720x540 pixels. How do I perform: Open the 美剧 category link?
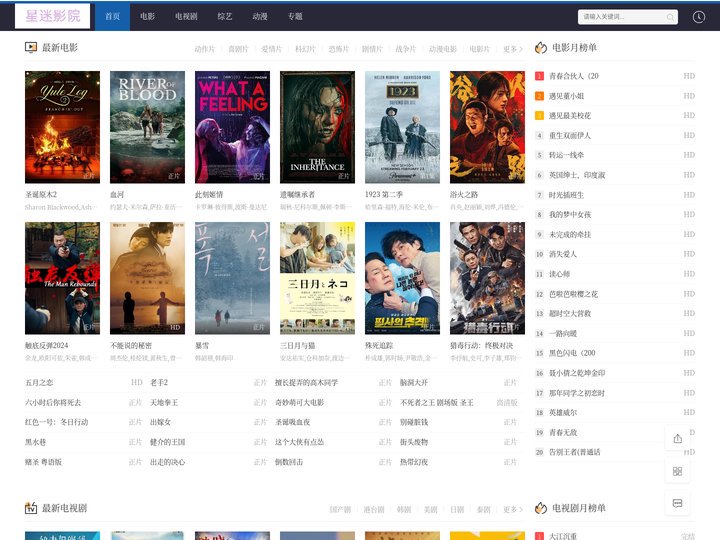click(430, 510)
